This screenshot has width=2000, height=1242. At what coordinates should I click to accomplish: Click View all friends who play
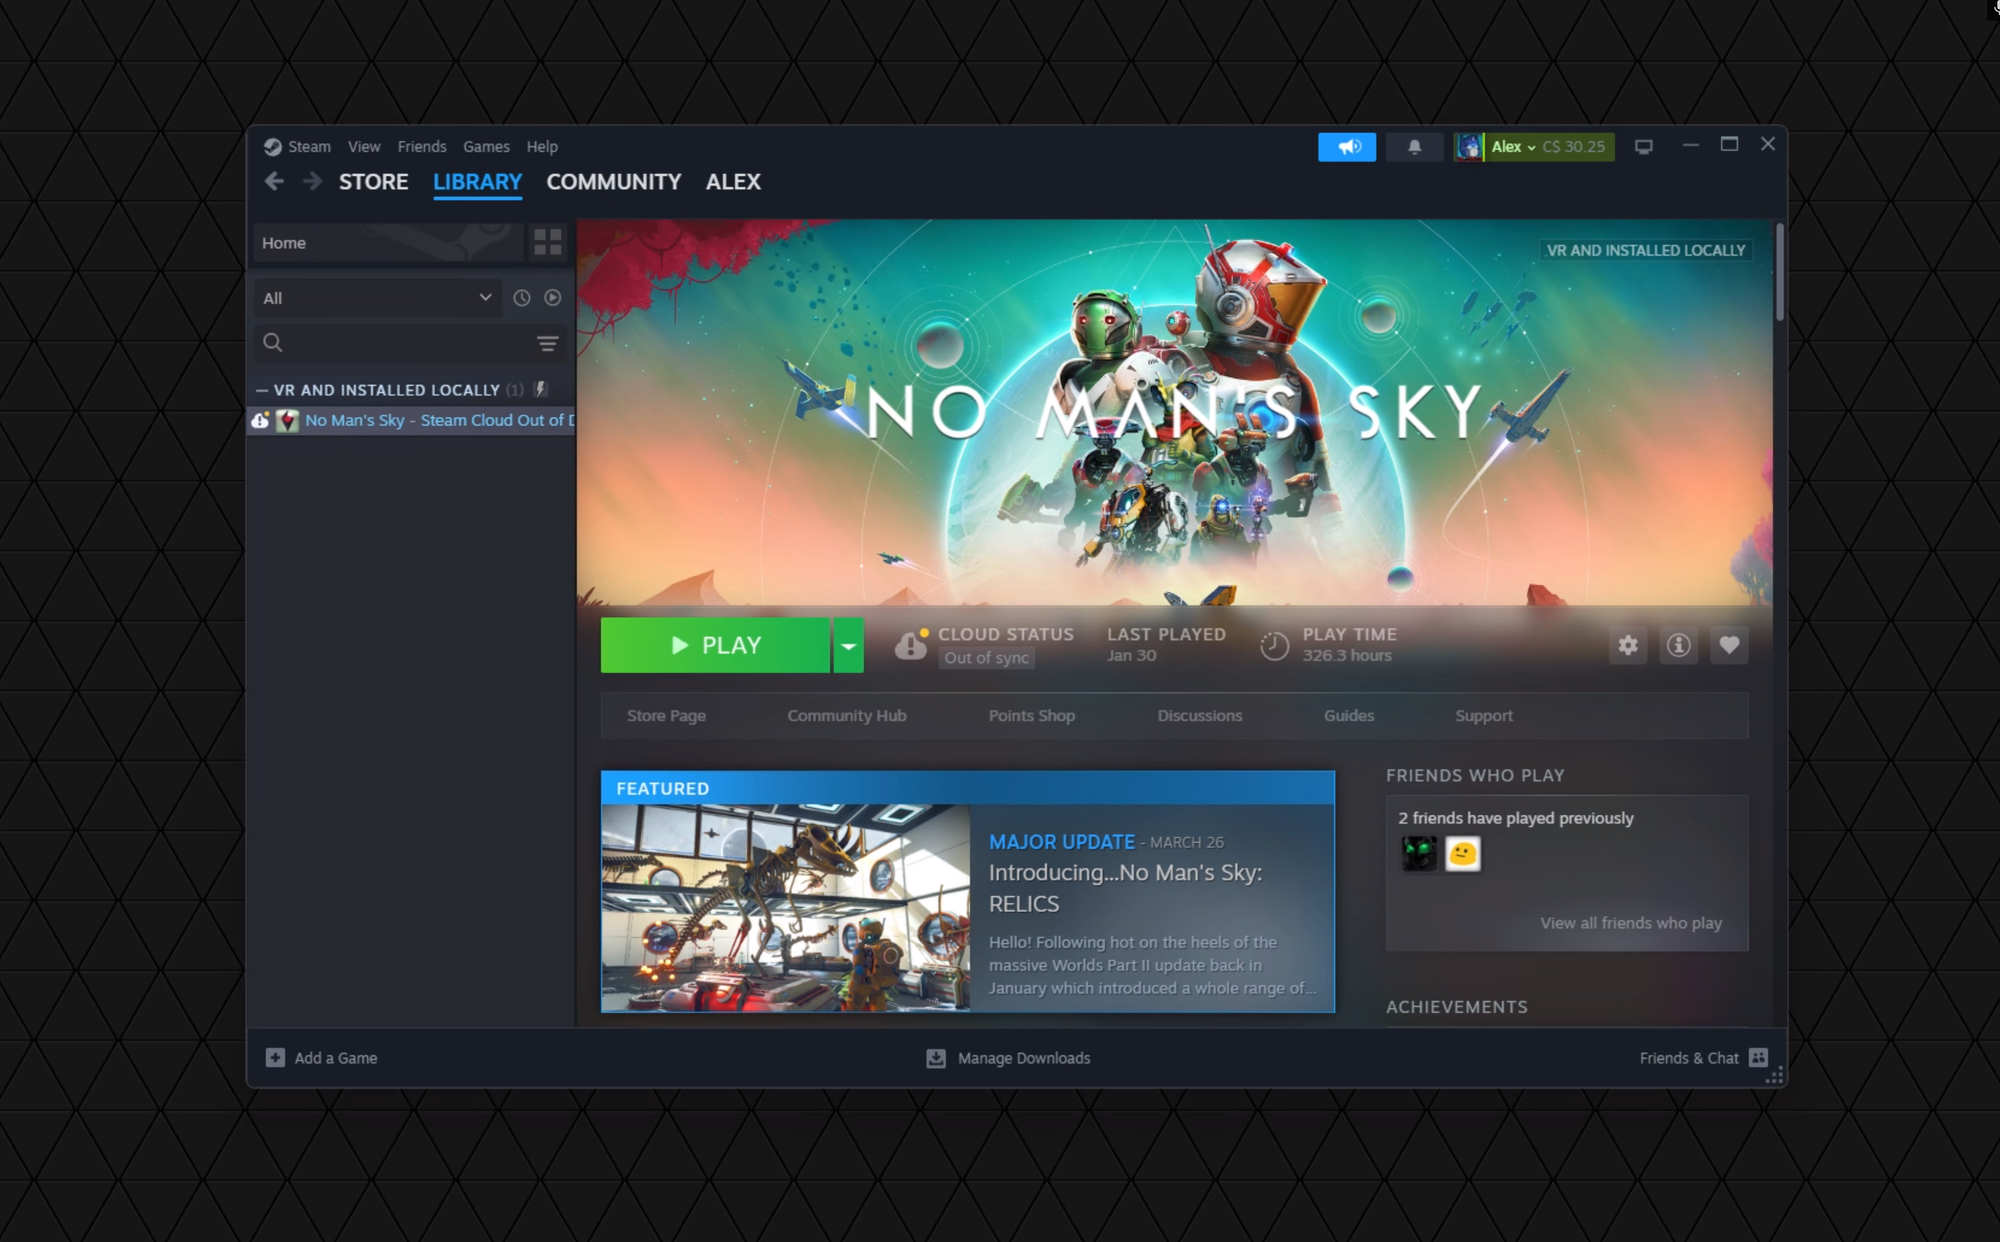pos(1630,923)
